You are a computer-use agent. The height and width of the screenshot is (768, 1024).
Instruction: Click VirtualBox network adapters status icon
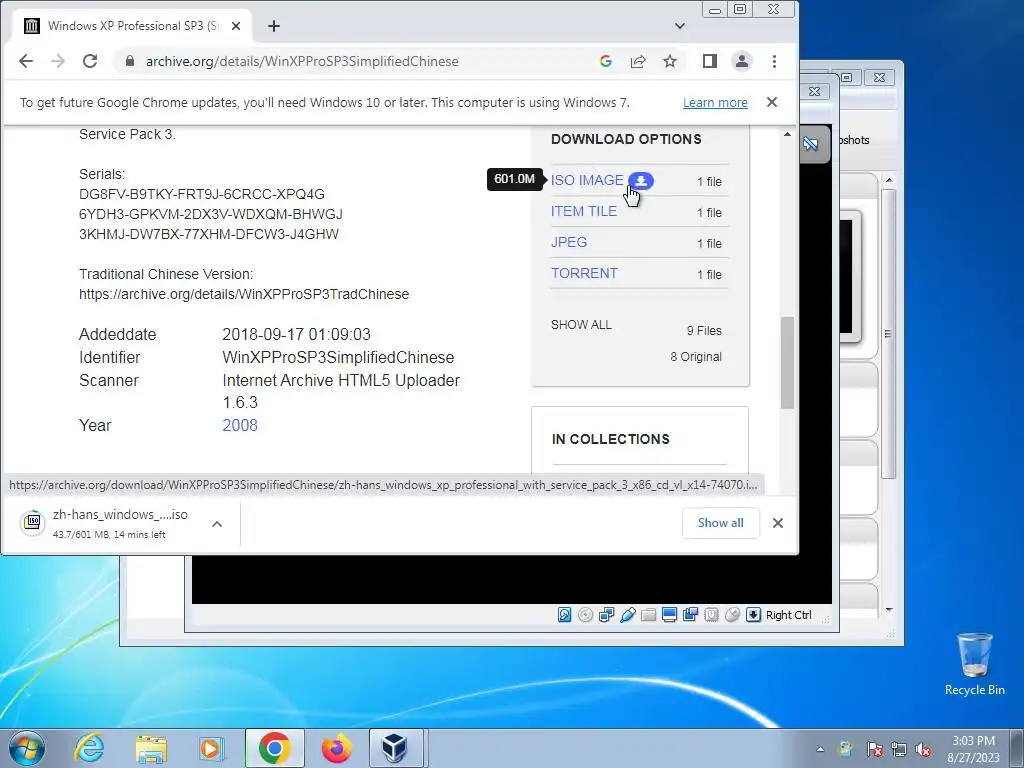(607, 615)
